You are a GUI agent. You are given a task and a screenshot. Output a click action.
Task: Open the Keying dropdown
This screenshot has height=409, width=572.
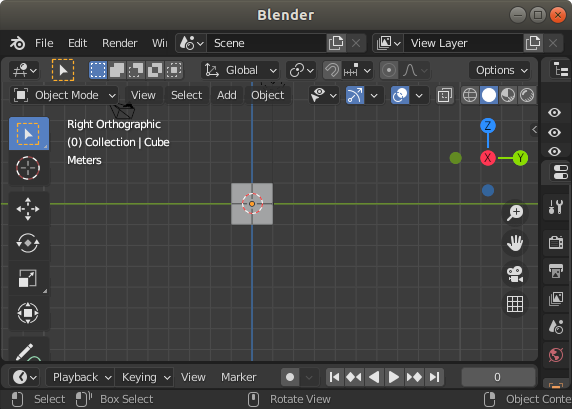pos(145,377)
